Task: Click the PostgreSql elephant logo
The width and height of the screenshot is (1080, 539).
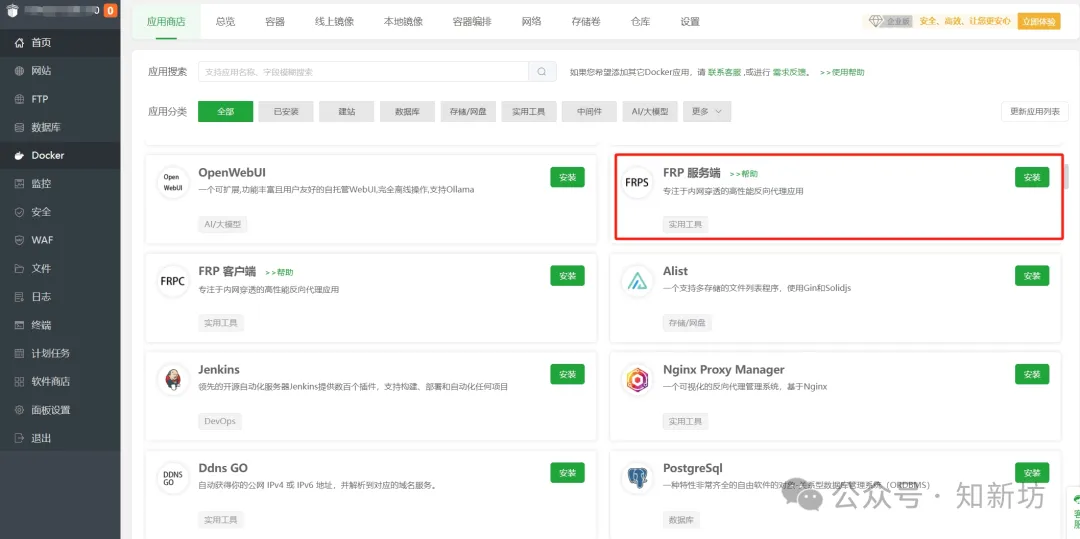Action: pyautogui.click(x=637, y=478)
